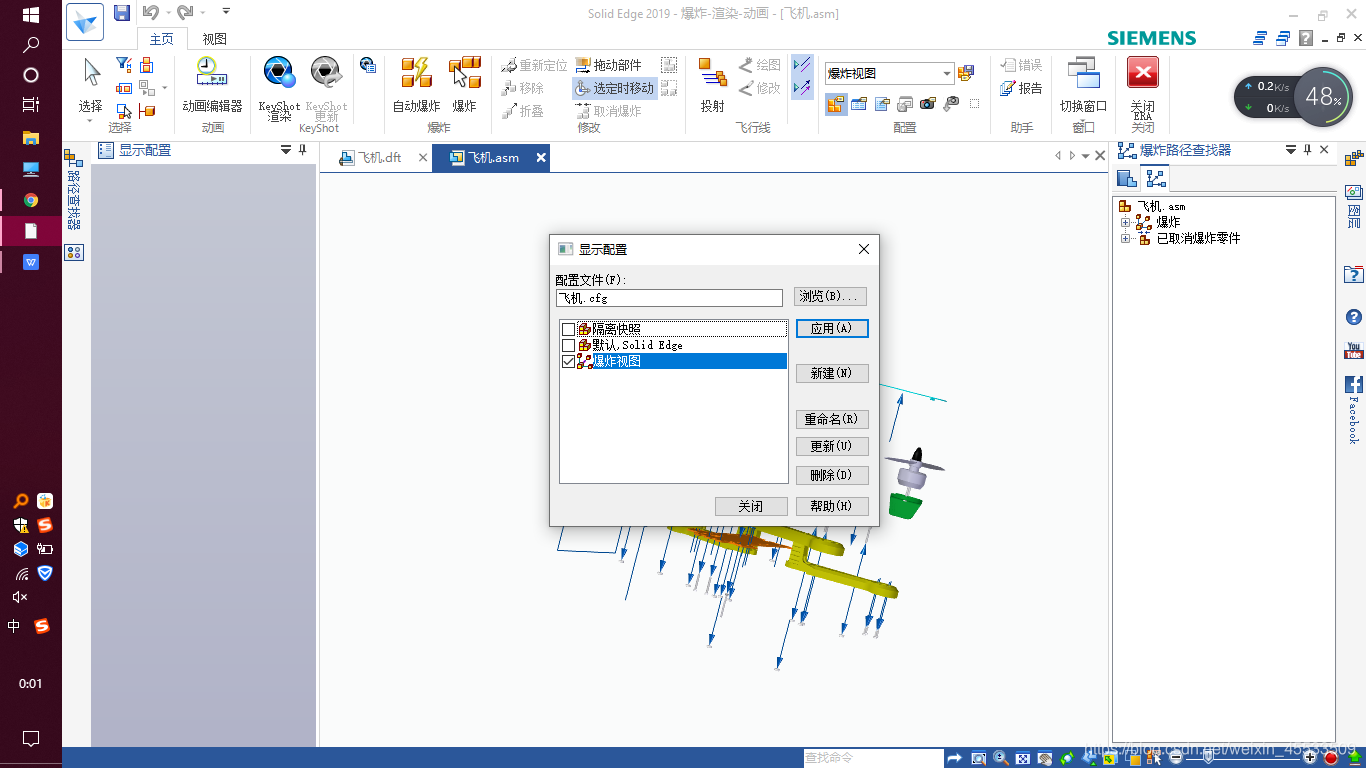Screen dimensions: 1366x768
Task: Click the display configurations icon beside dropdown
Action: coord(966,74)
